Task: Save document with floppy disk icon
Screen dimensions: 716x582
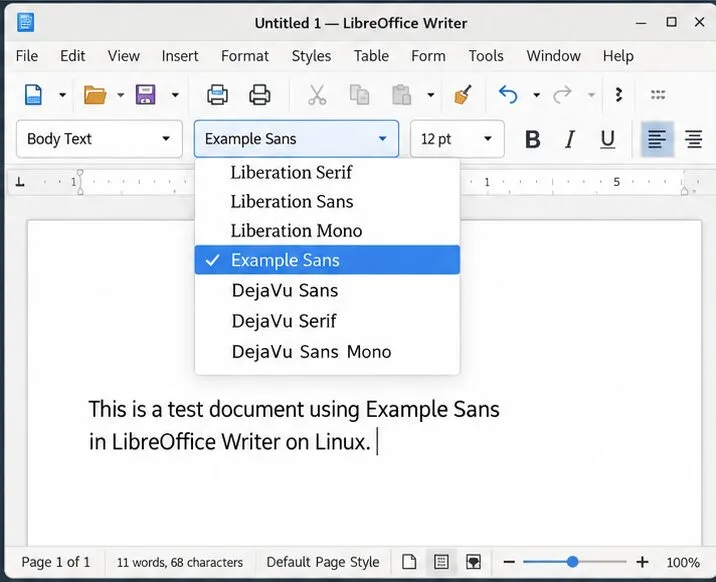Action: coord(146,95)
